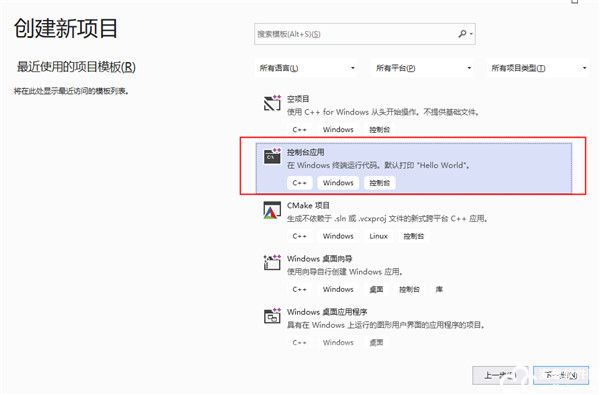The width and height of the screenshot is (600, 395).
Task: Go back with the 上一步 button
Action: click(x=500, y=375)
